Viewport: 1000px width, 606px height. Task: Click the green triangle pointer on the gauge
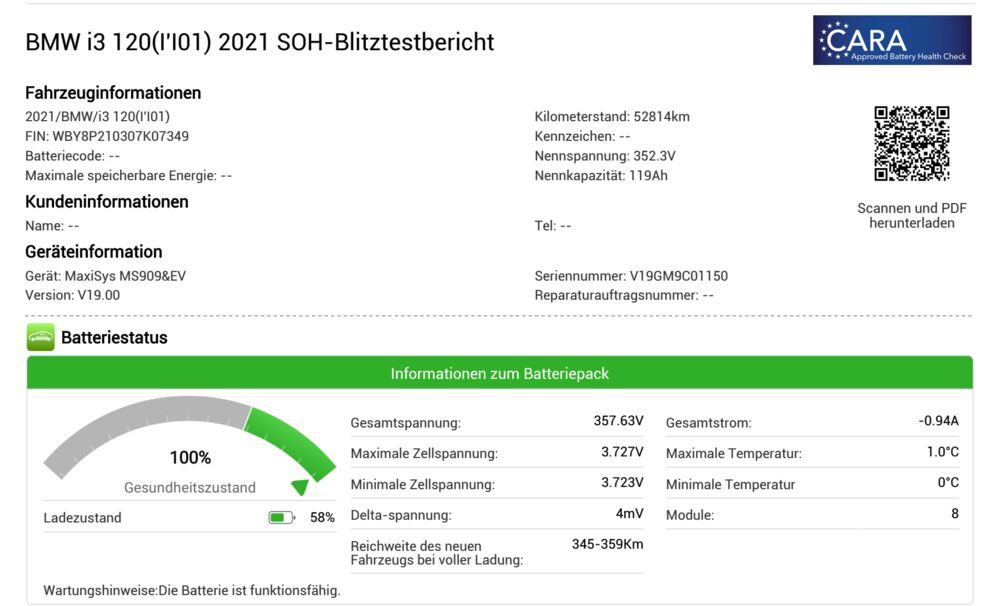[299, 487]
